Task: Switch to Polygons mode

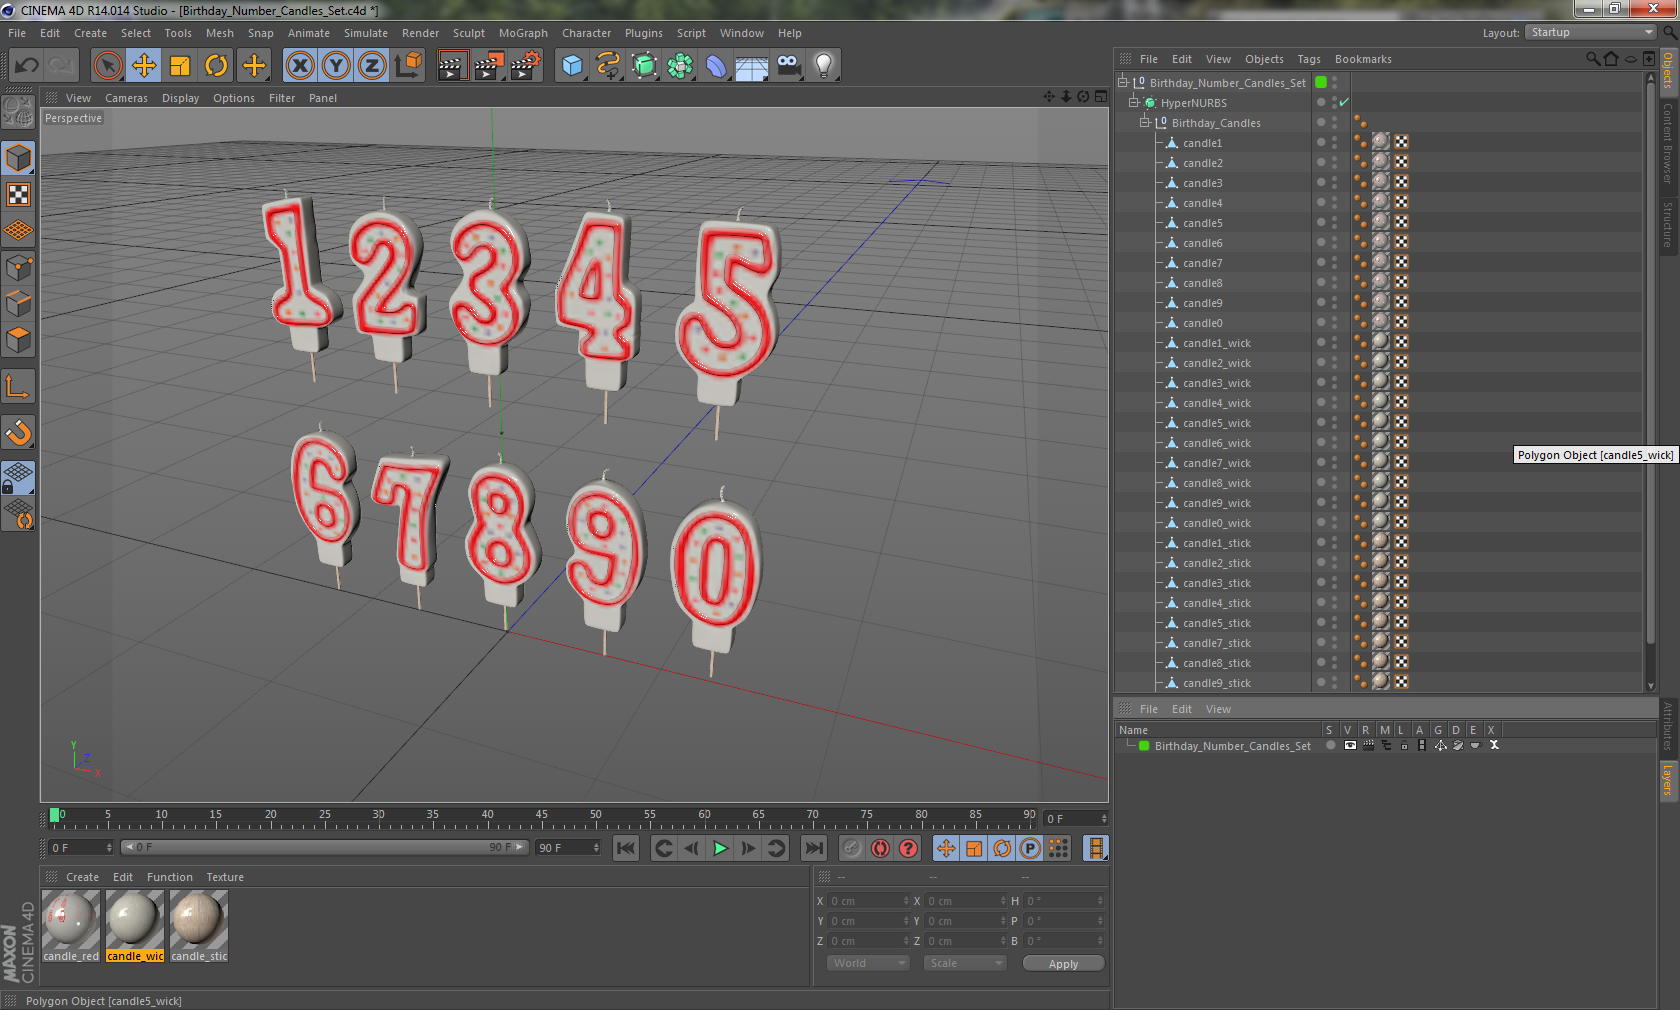Action: (18, 339)
